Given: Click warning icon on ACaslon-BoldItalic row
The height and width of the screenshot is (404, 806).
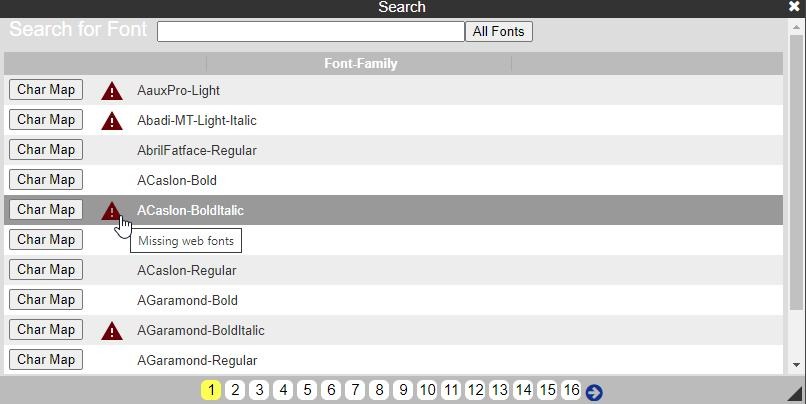Looking at the screenshot, I should point(112,211).
